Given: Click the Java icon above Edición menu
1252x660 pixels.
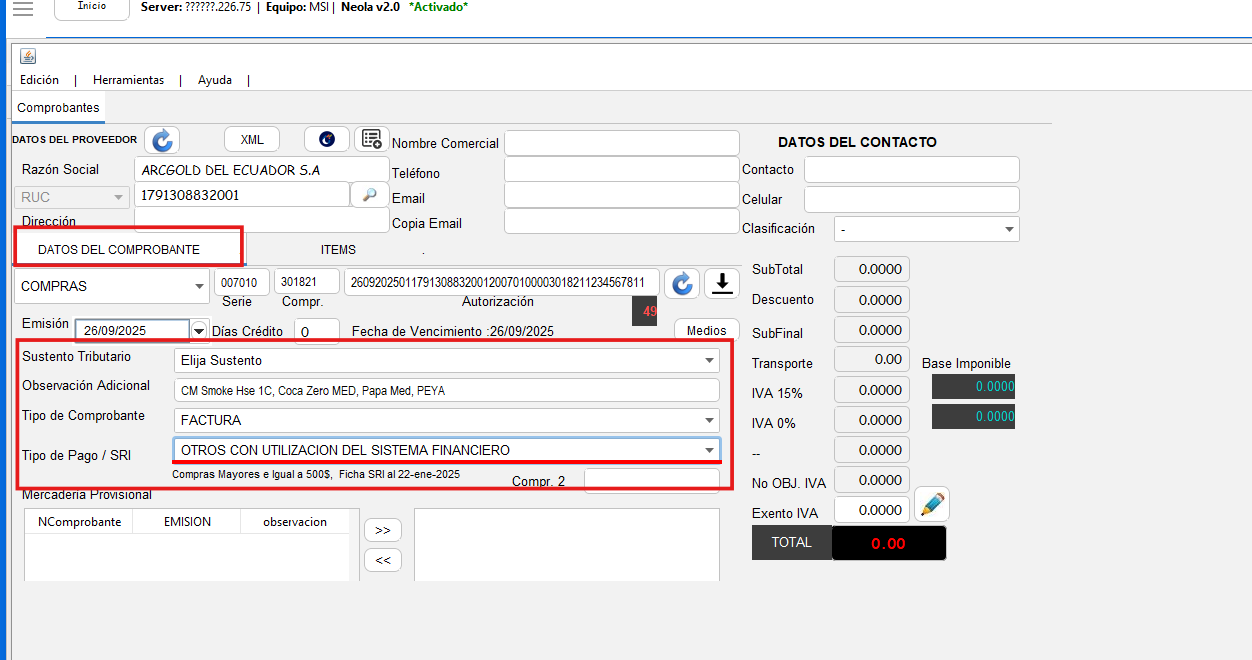Looking at the screenshot, I should point(28,56).
